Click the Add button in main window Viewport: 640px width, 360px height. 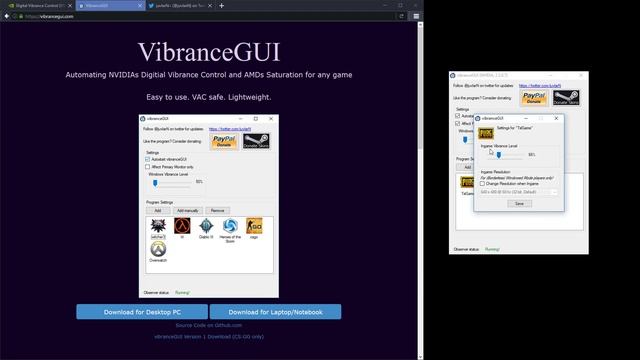click(x=465, y=167)
